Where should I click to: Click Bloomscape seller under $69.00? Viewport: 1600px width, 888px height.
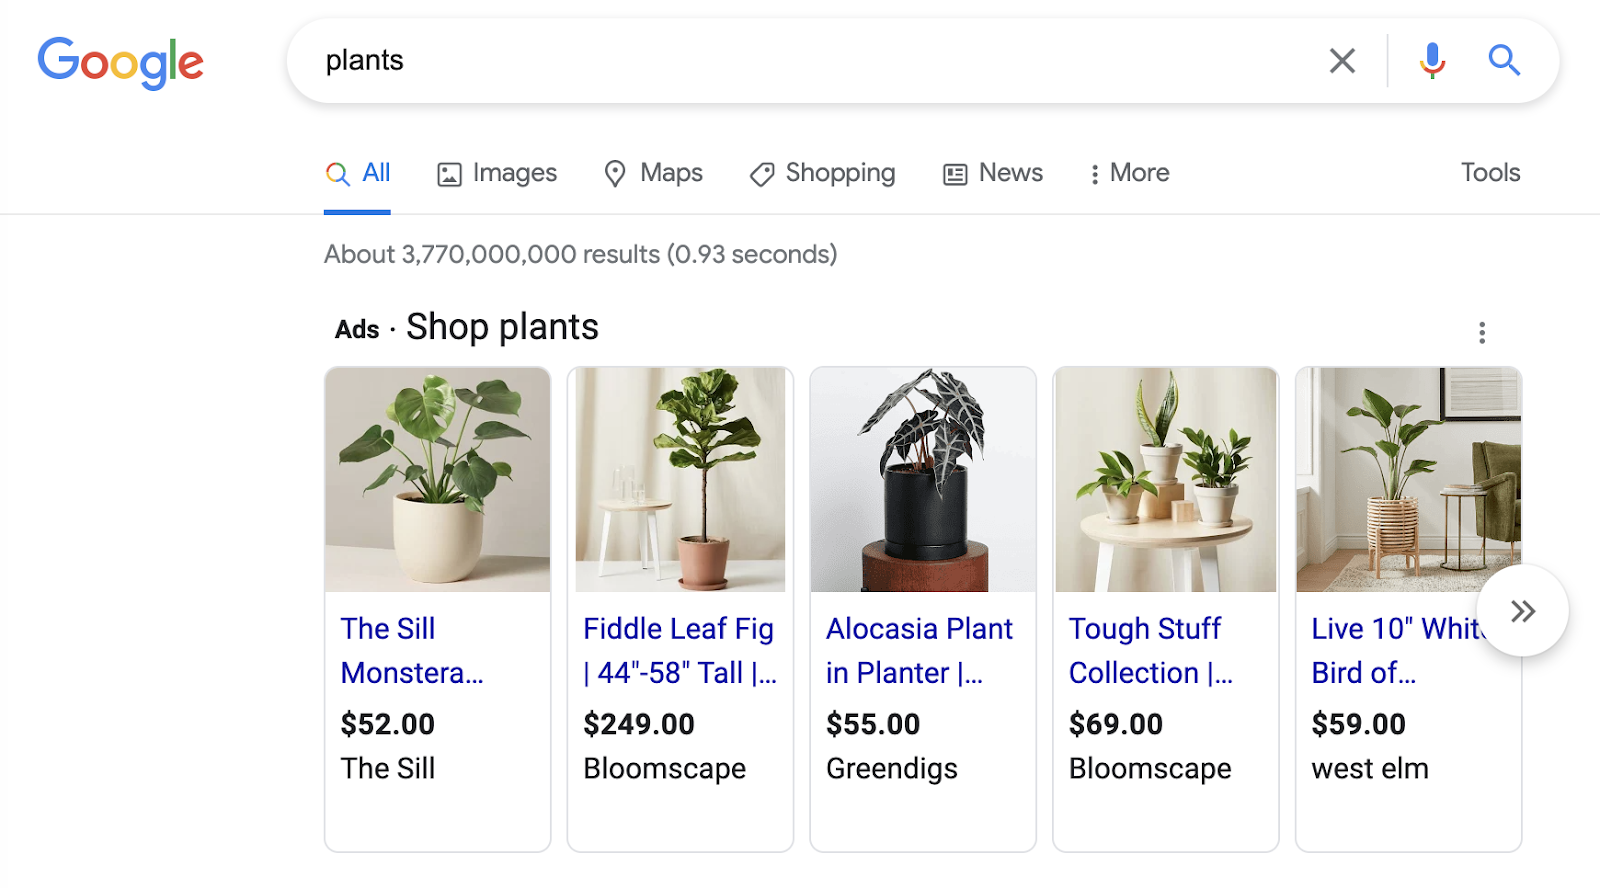point(1150,768)
